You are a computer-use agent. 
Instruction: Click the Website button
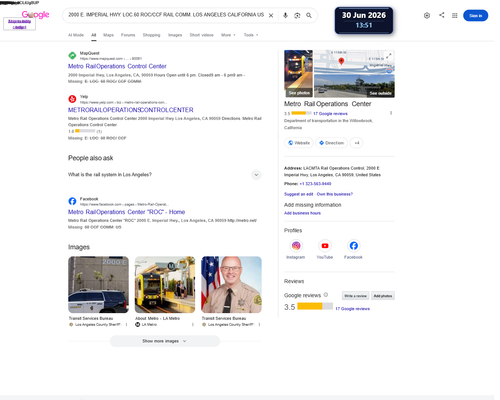point(299,143)
